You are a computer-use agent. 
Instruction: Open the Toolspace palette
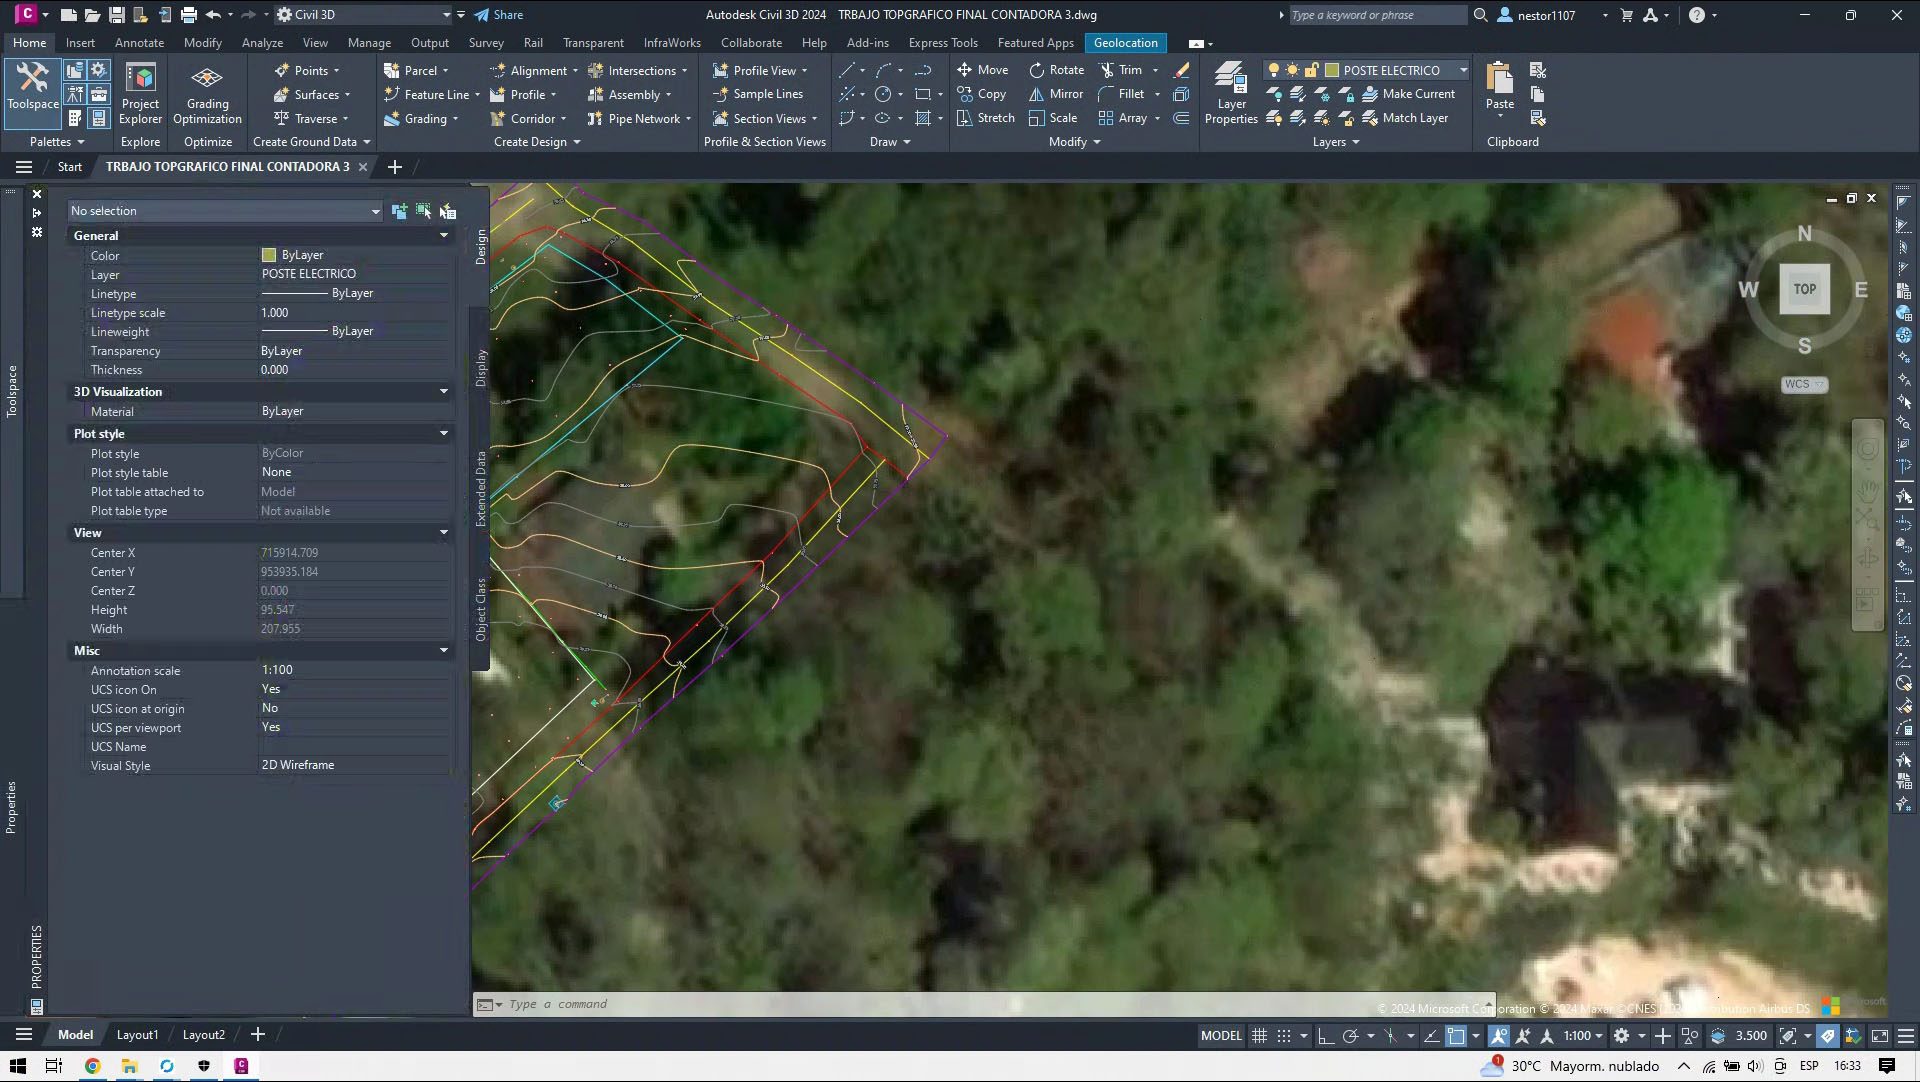pyautogui.click(x=33, y=86)
